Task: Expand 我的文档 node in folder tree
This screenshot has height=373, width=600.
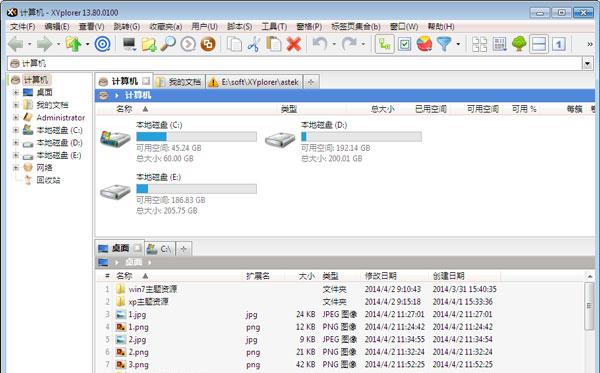Action: (16, 105)
